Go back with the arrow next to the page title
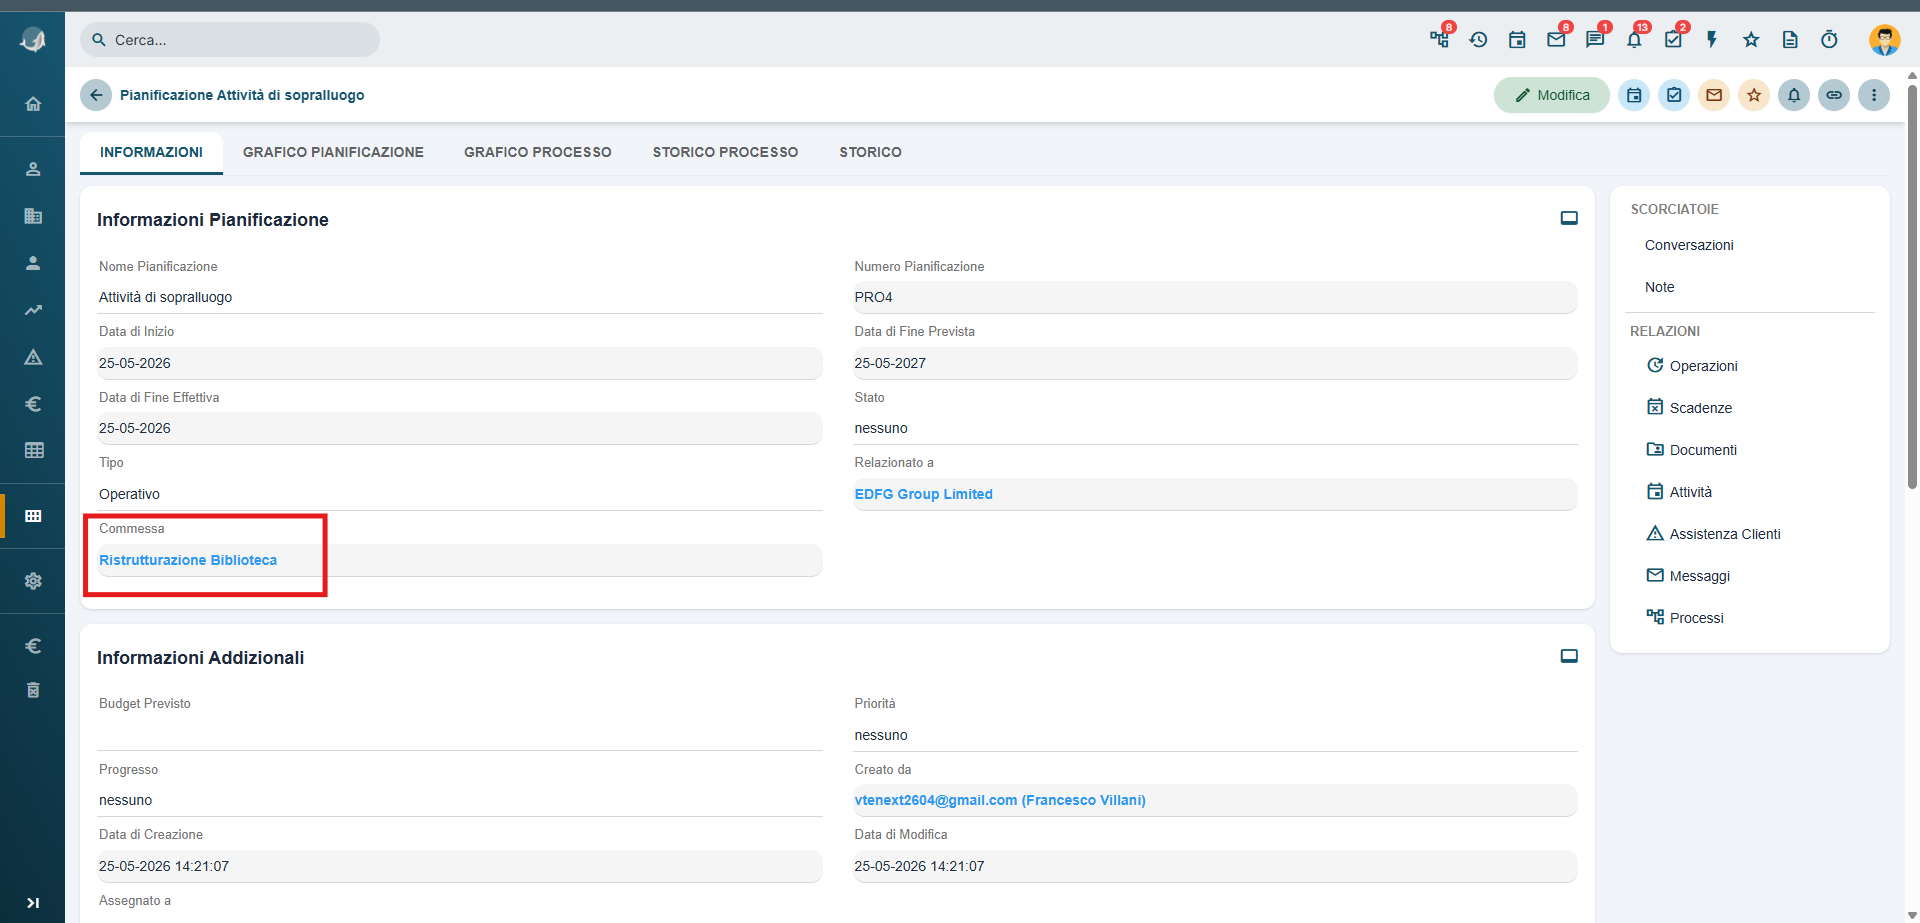1920x923 pixels. tap(96, 95)
